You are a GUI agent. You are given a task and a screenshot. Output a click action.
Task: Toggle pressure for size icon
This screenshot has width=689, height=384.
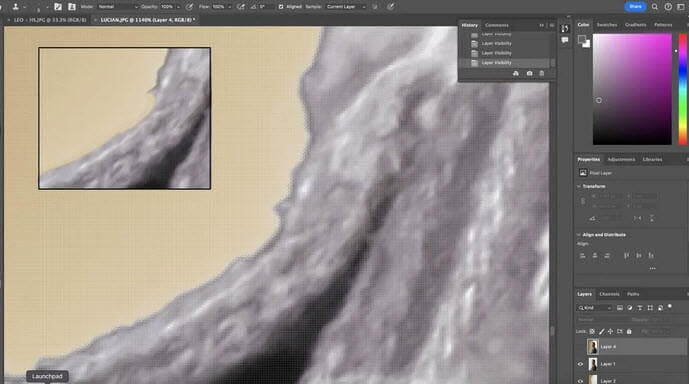click(x=391, y=7)
